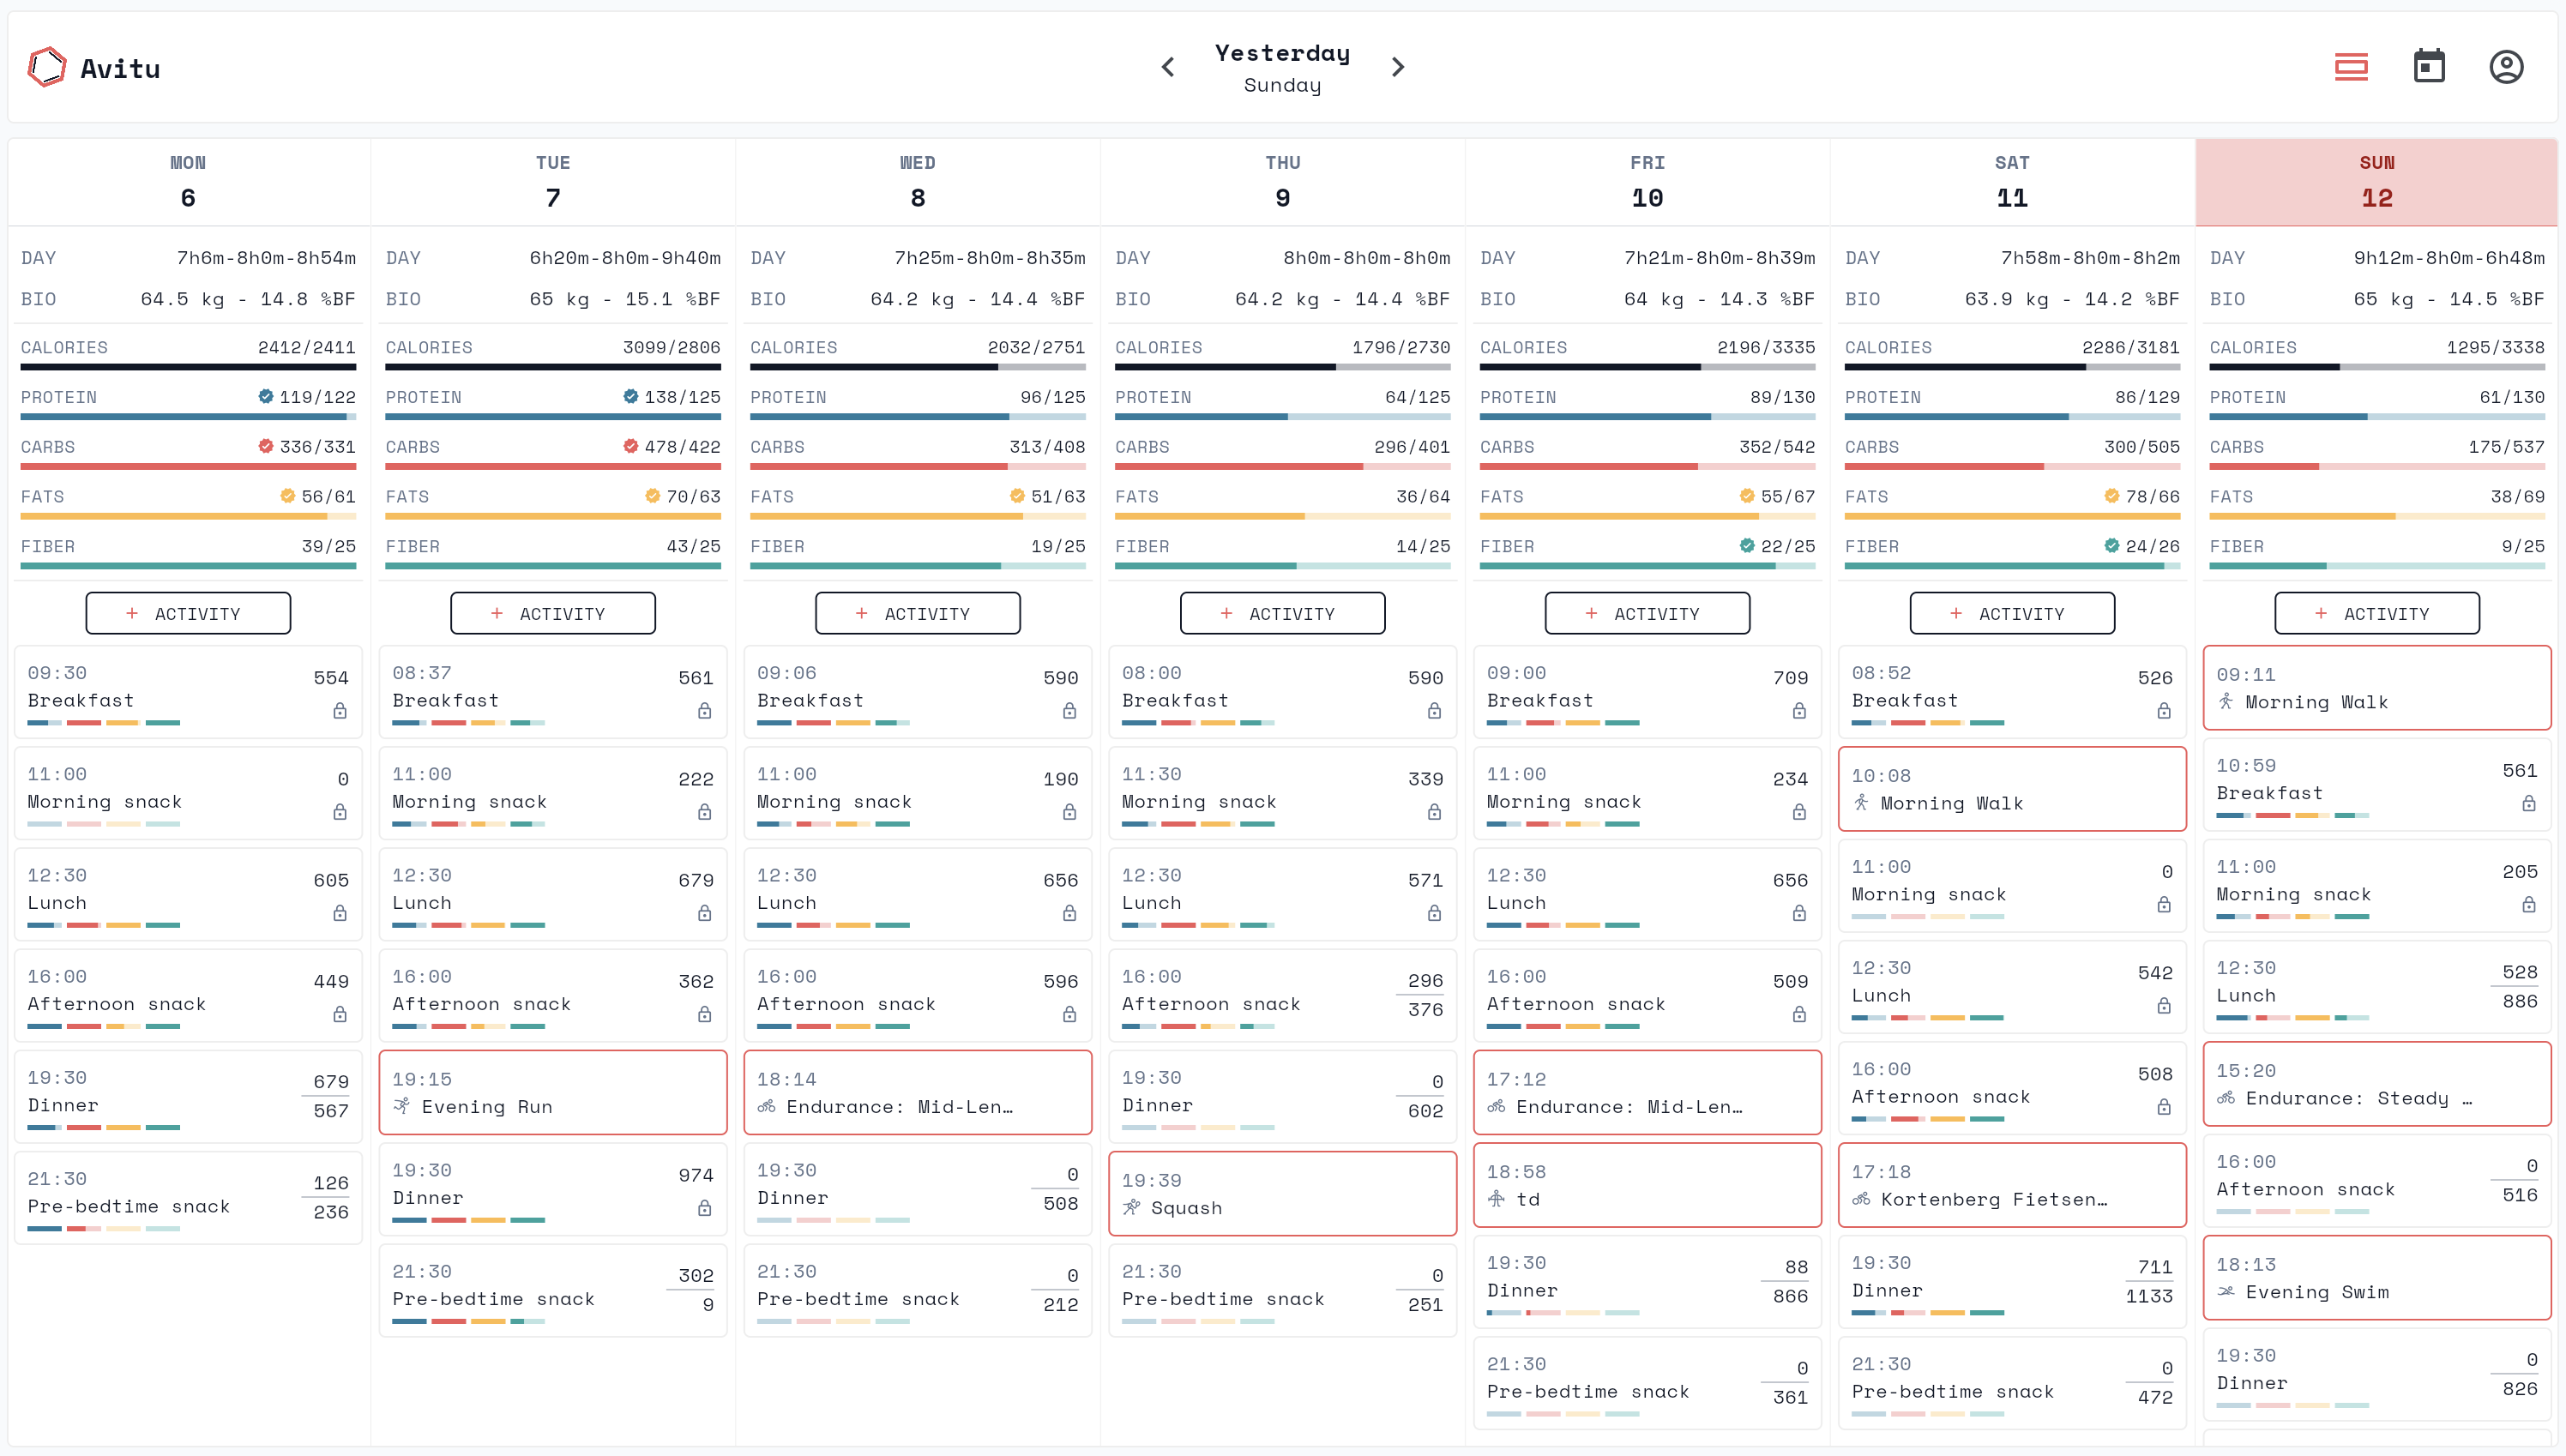
Task: Click the walking icon on Saturday Morning Walk
Action: click(x=1861, y=802)
